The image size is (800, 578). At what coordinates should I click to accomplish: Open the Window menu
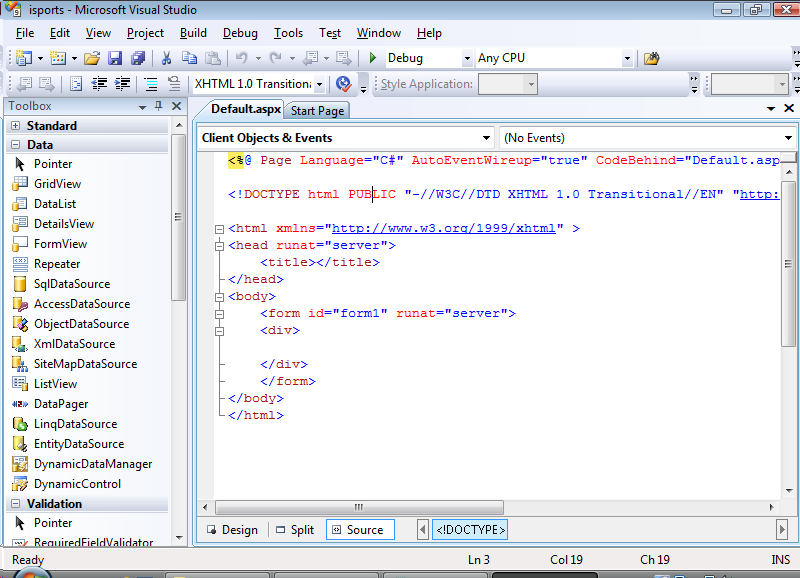379,33
